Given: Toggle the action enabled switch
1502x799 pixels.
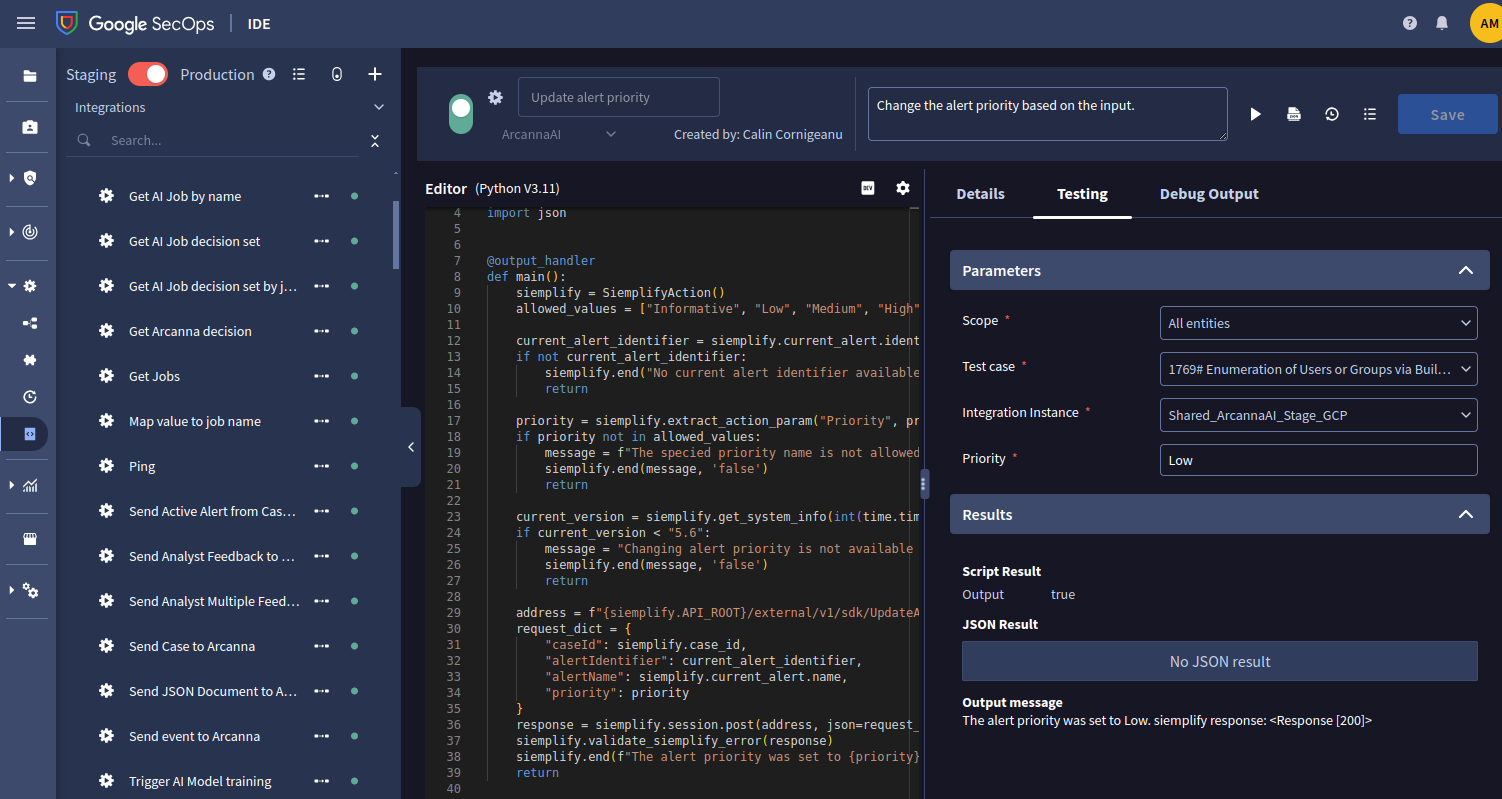Looking at the screenshot, I should click(x=461, y=114).
